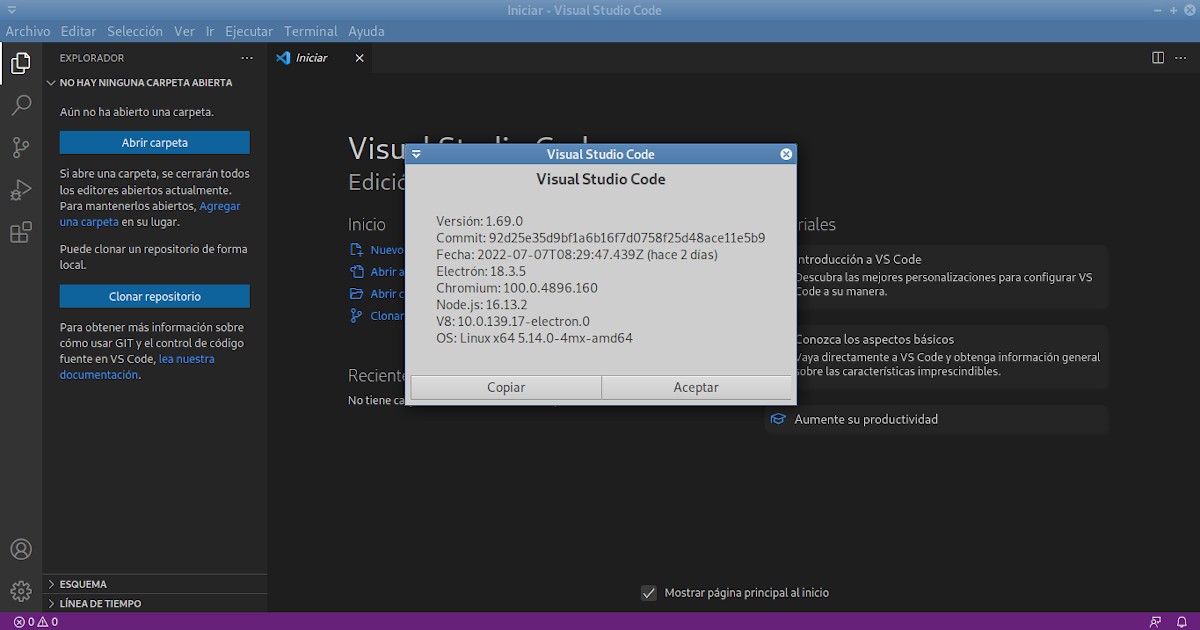This screenshot has width=1200, height=630.
Task: Close the Iniciar tab
Action: (x=359, y=58)
